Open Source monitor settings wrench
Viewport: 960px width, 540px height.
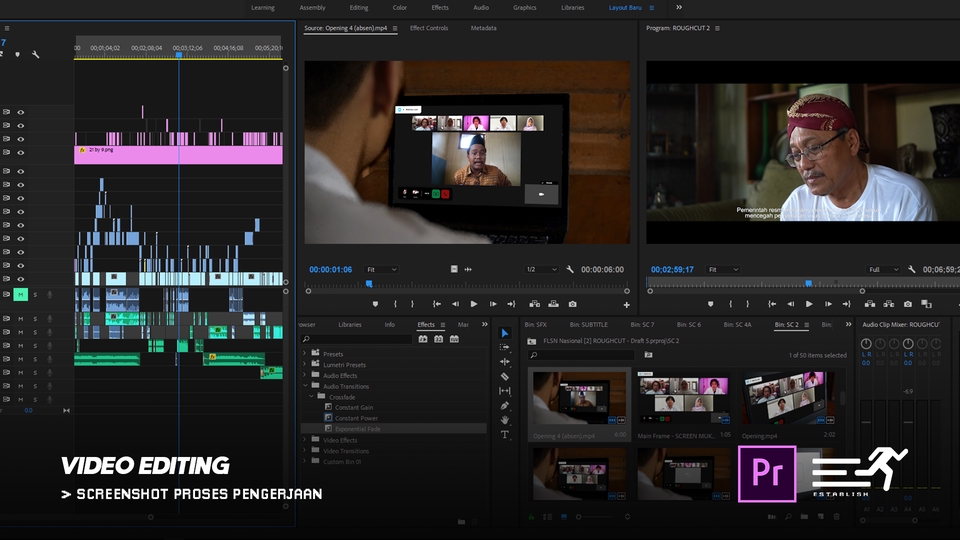pyautogui.click(x=570, y=269)
